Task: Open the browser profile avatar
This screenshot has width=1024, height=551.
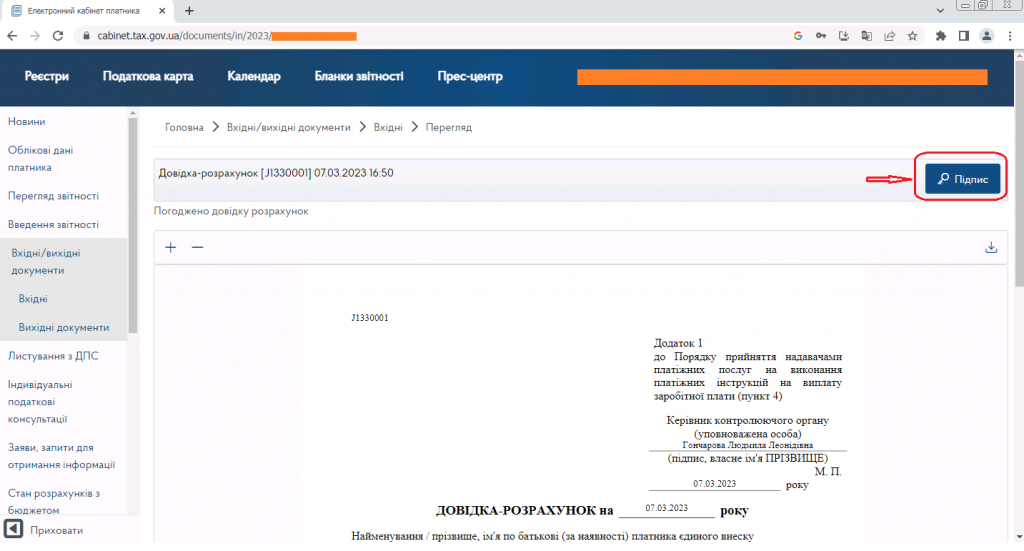Action: 987,36
